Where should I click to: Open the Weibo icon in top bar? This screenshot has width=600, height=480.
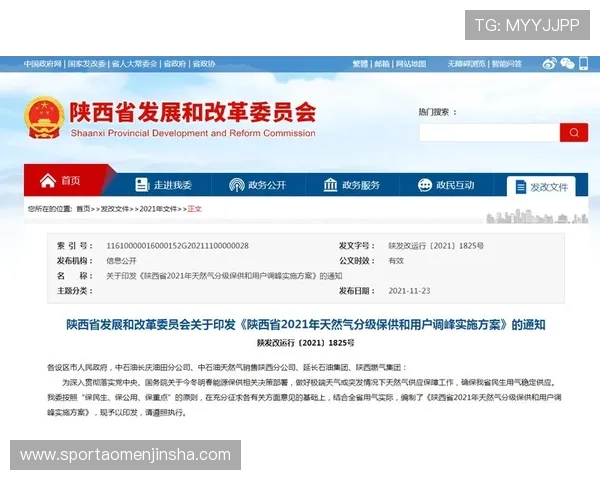549,64
